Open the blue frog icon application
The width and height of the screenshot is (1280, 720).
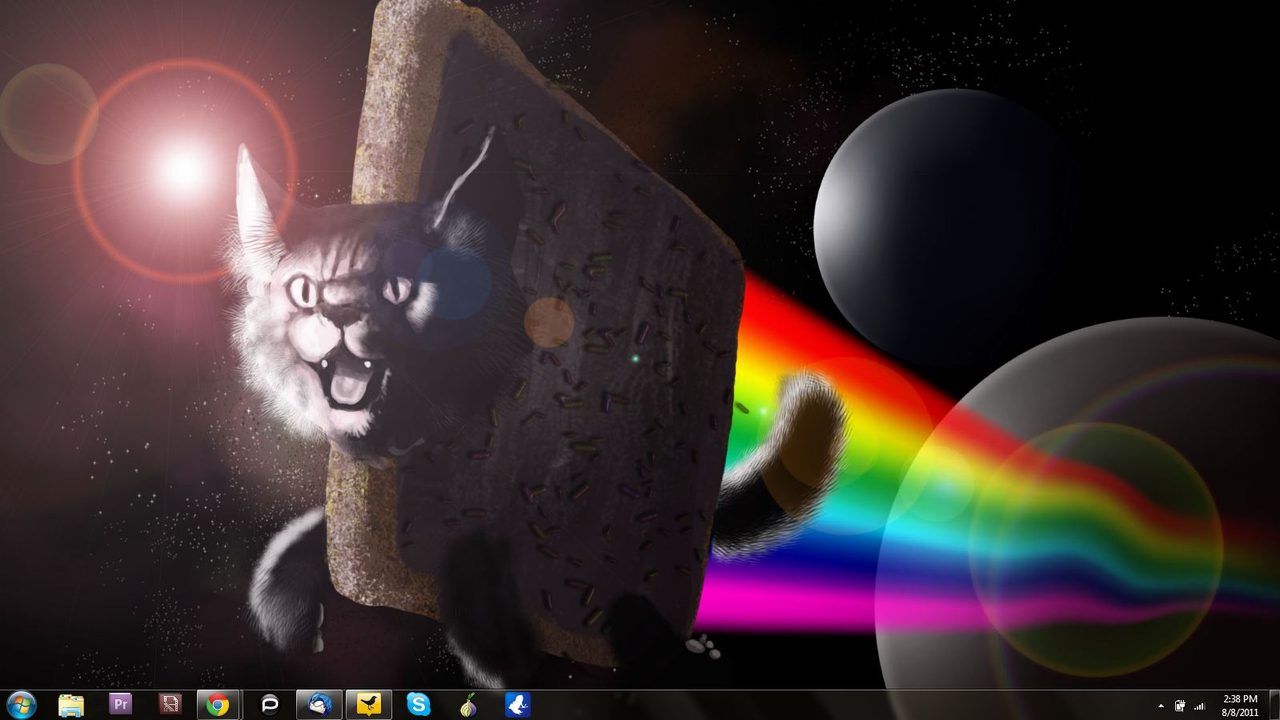click(x=518, y=705)
